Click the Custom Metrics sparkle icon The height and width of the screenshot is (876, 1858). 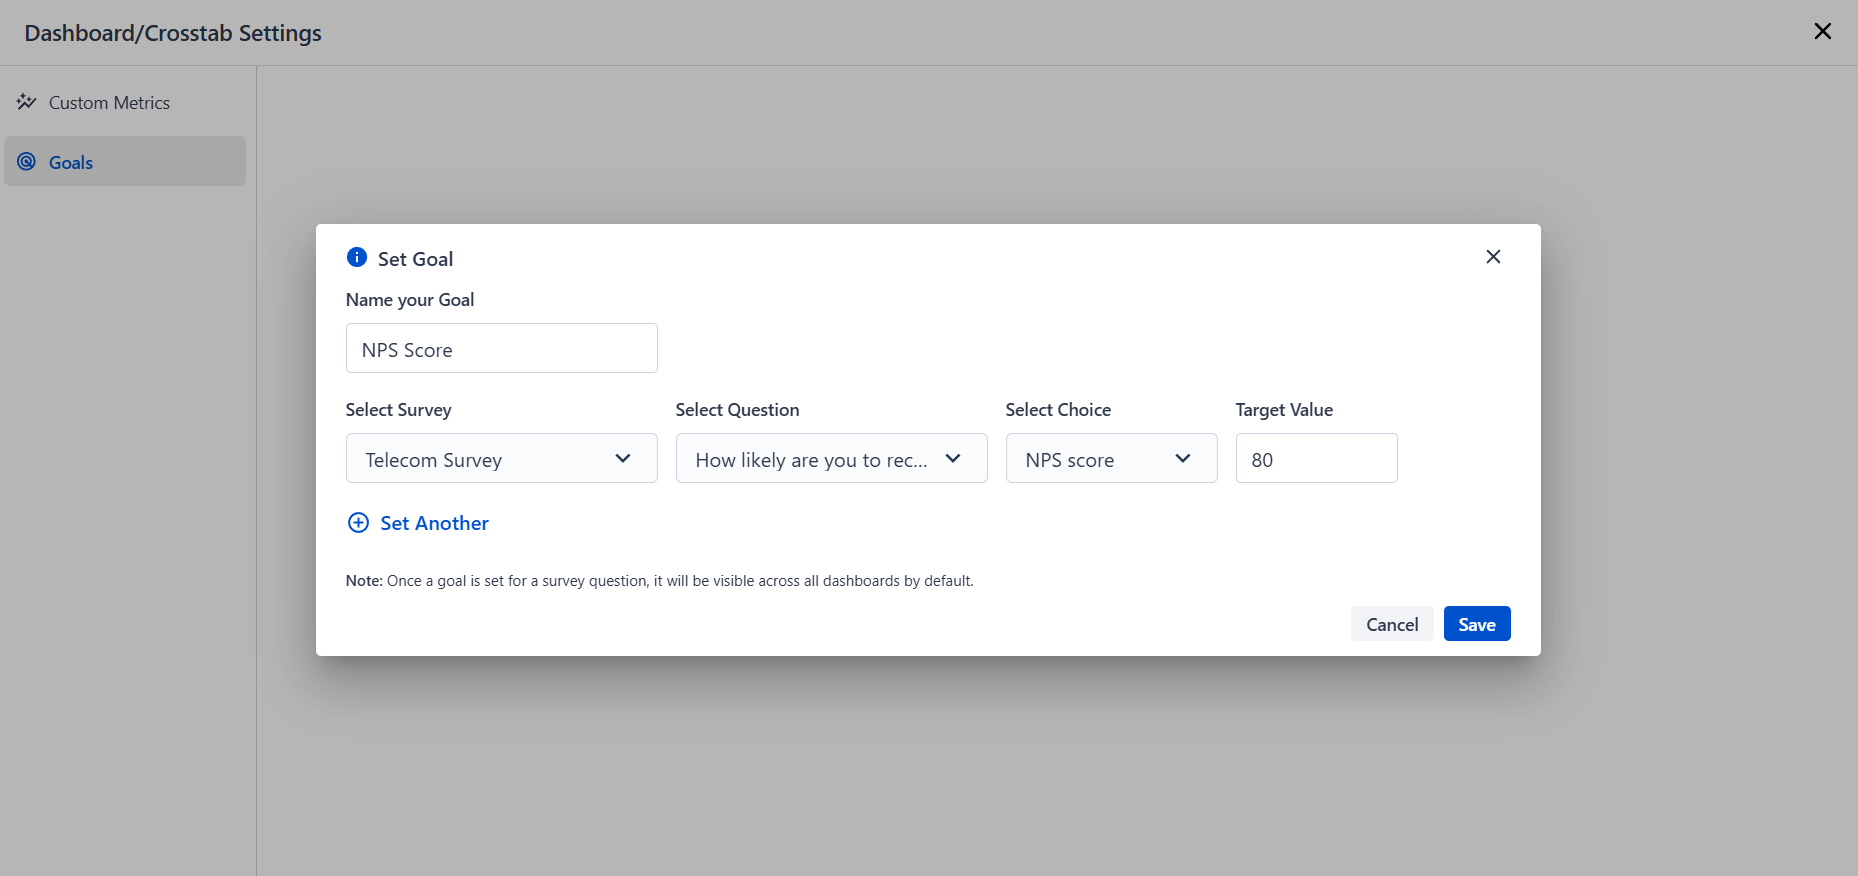coord(26,102)
